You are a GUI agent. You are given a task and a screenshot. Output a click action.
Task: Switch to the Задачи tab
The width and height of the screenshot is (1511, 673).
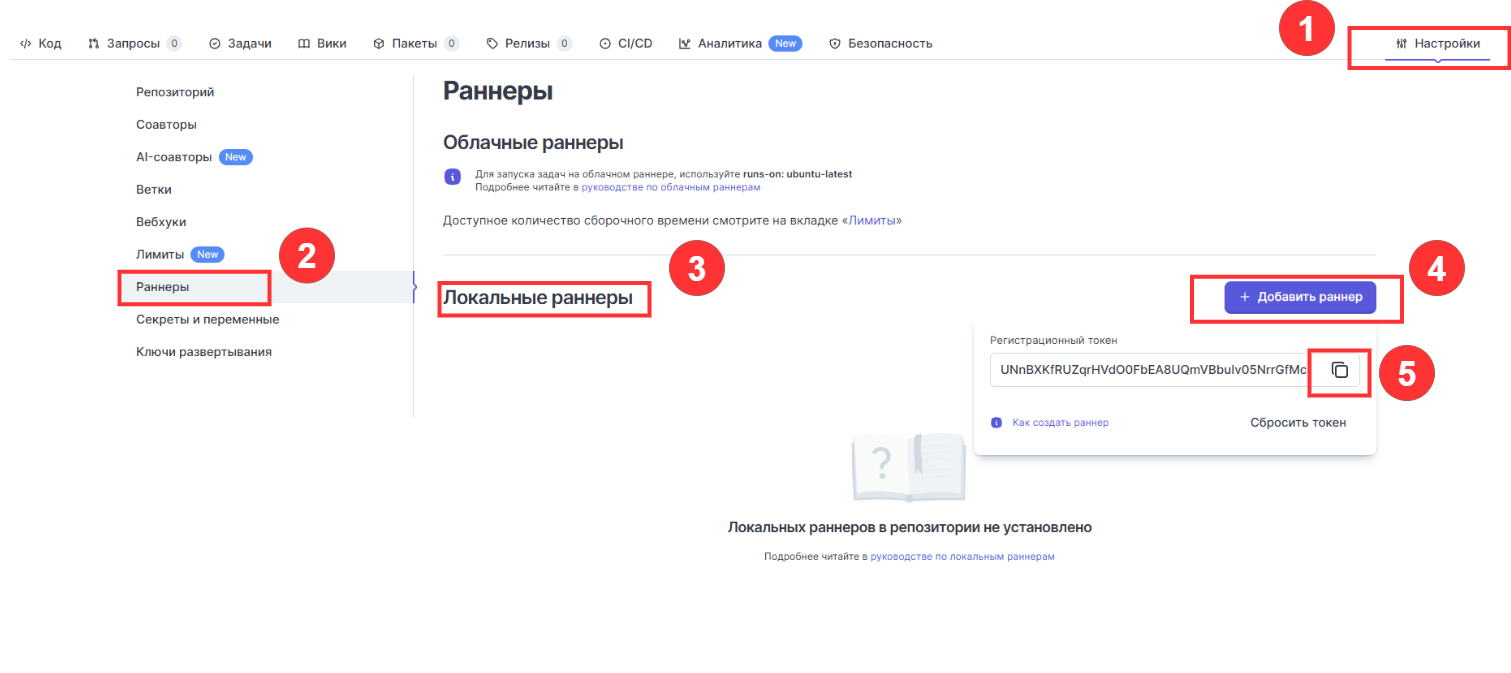(x=240, y=44)
